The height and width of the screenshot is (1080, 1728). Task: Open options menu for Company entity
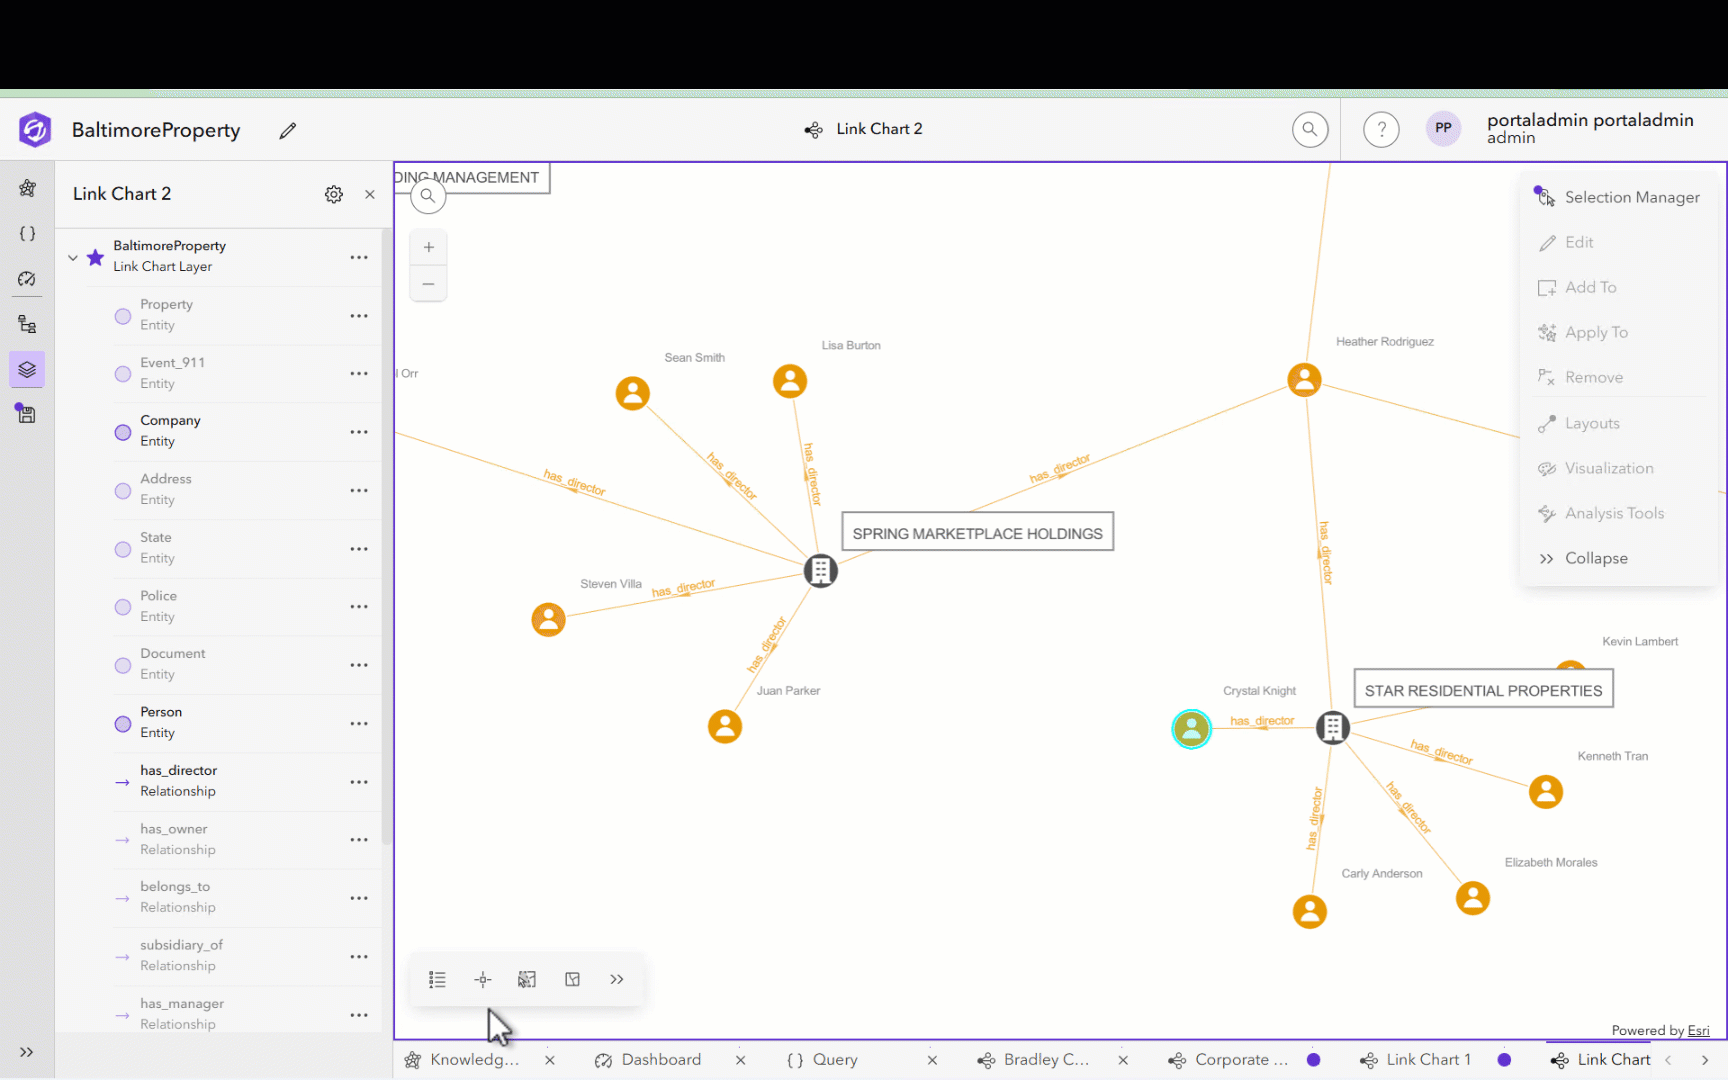tap(359, 432)
